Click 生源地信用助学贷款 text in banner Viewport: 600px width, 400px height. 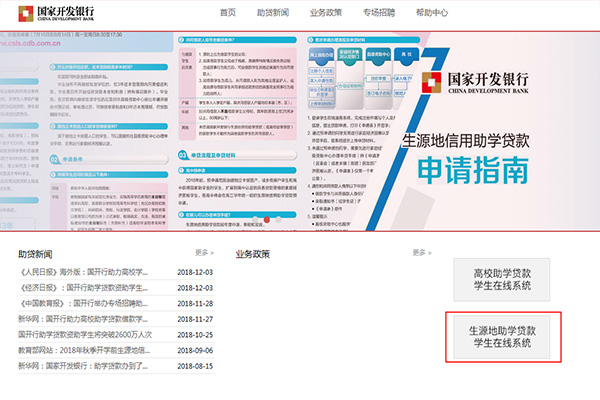[466, 140]
